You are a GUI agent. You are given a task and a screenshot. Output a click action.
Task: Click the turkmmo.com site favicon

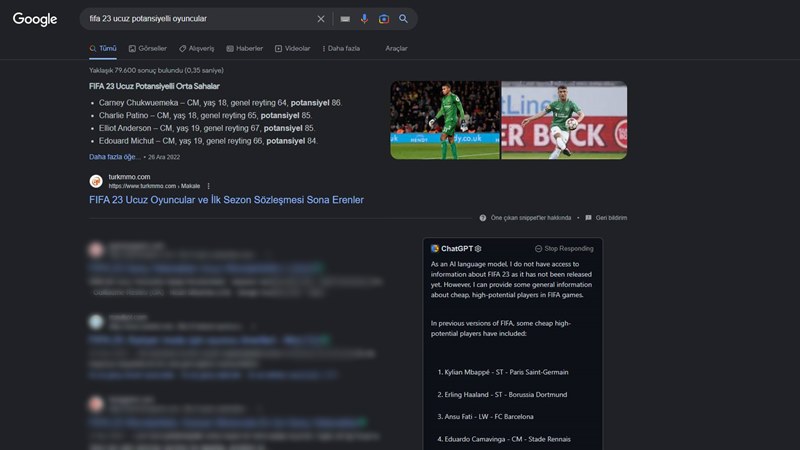click(x=96, y=181)
